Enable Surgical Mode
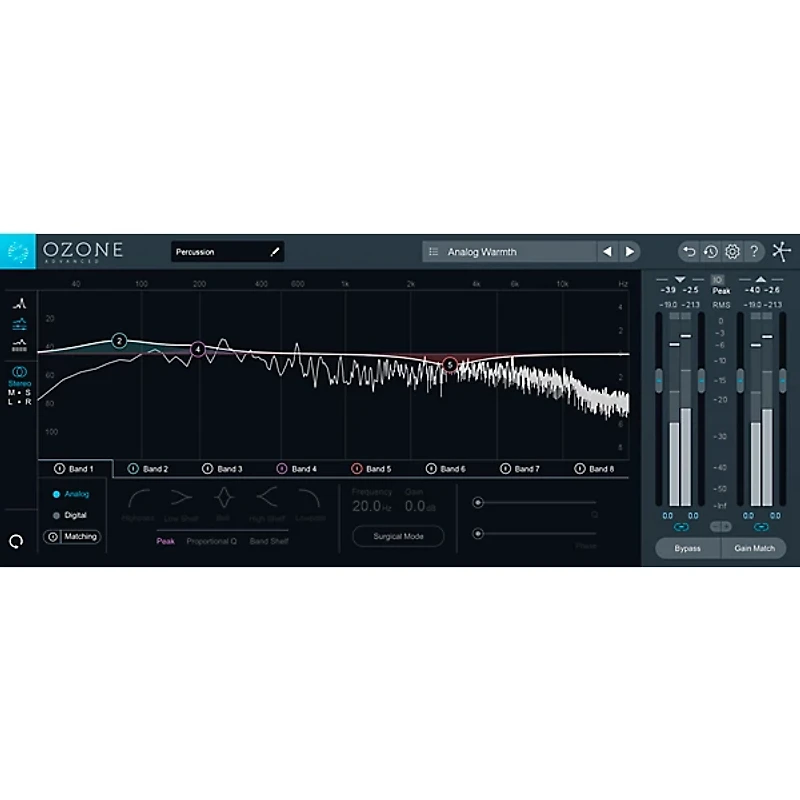Image resolution: width=800 pixels, height=800 pixels. 397,536
